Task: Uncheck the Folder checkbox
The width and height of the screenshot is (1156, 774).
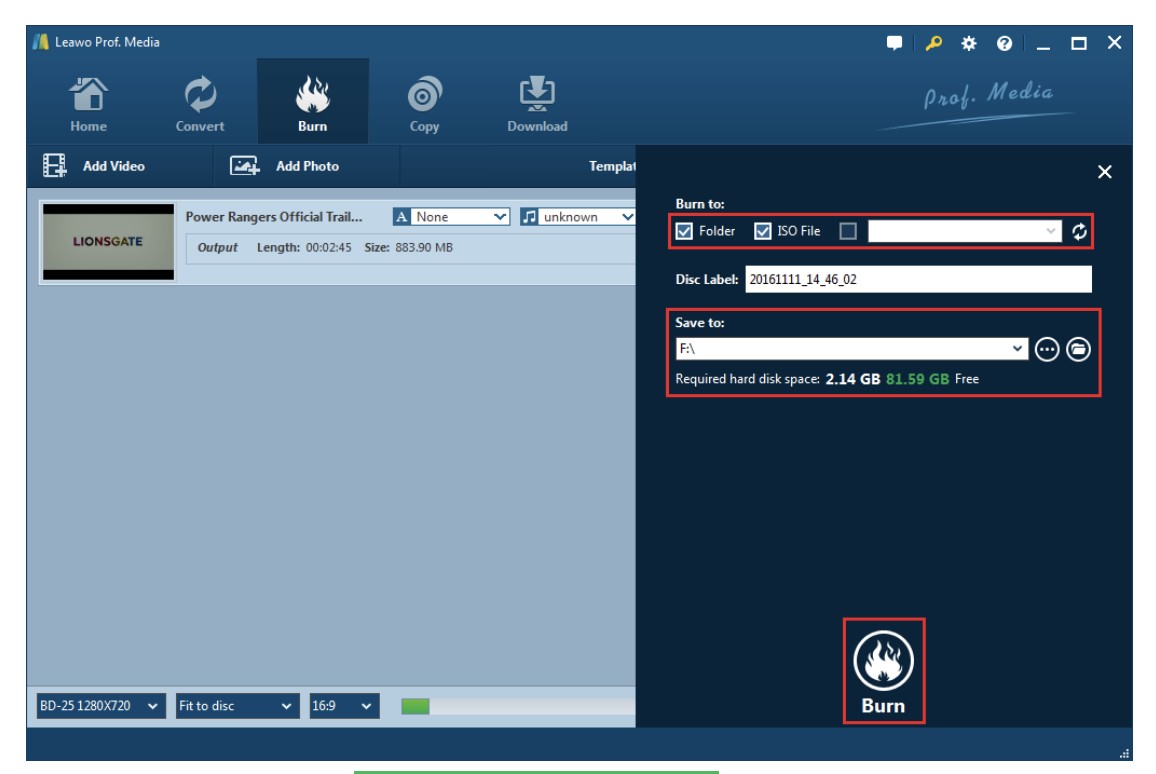Action: (x=685, y=232)
